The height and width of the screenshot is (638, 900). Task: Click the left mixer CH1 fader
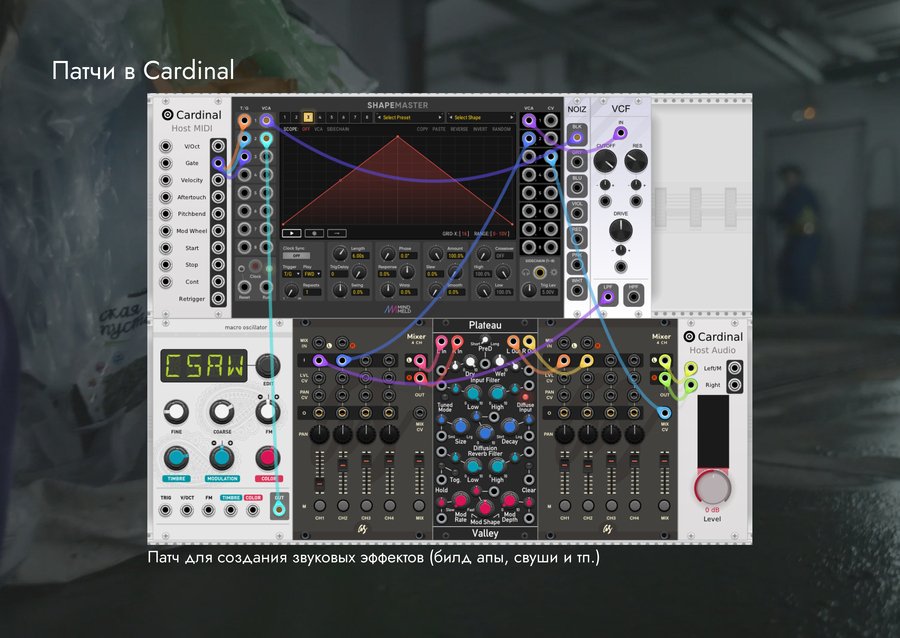pyautogui.click(x=320, y=485)
